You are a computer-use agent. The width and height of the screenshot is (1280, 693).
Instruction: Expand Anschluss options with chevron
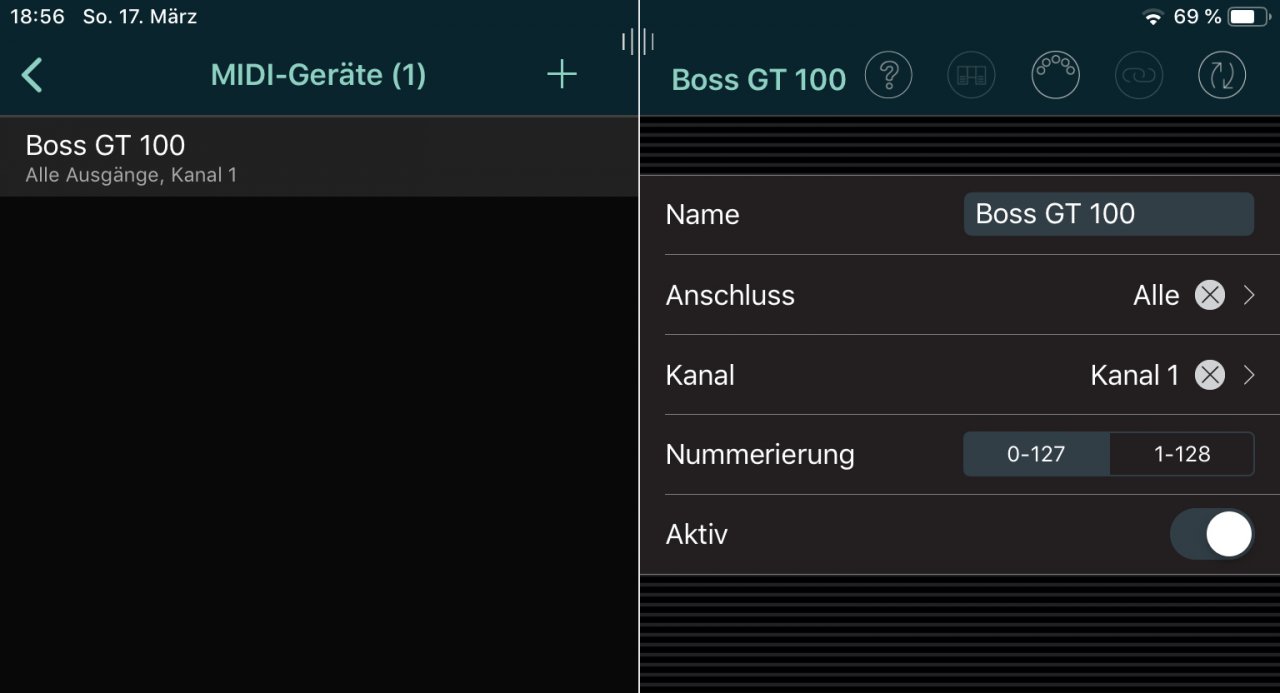coord(1249,295)
